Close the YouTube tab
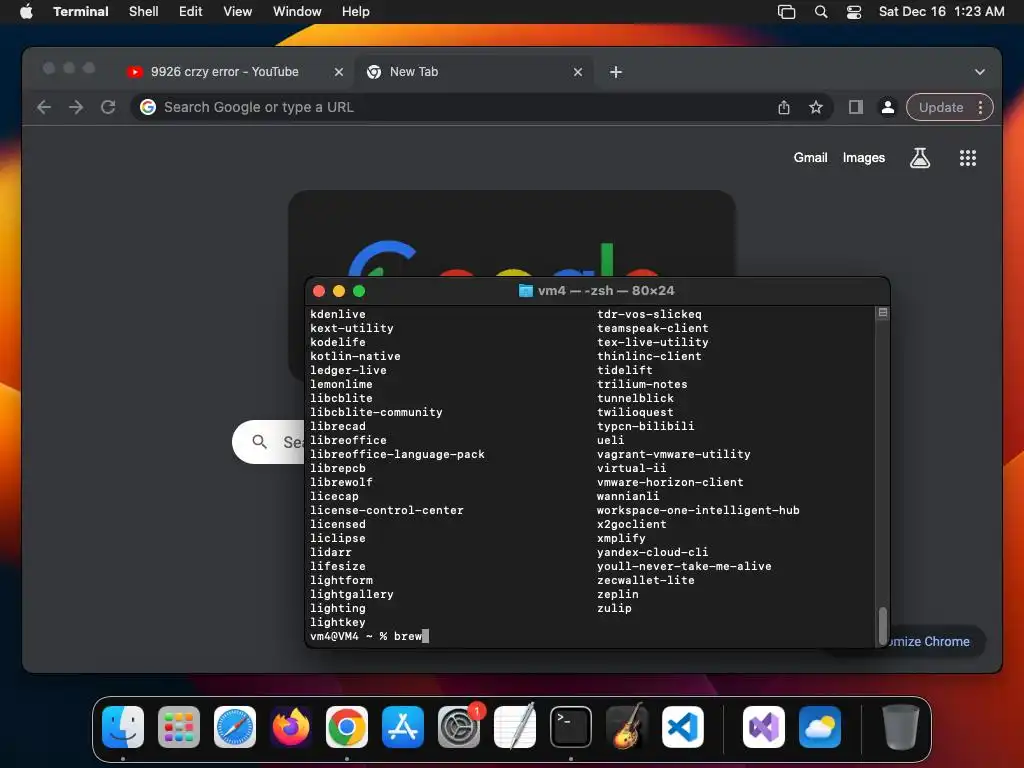1024x768 pixels. (339, 72)
